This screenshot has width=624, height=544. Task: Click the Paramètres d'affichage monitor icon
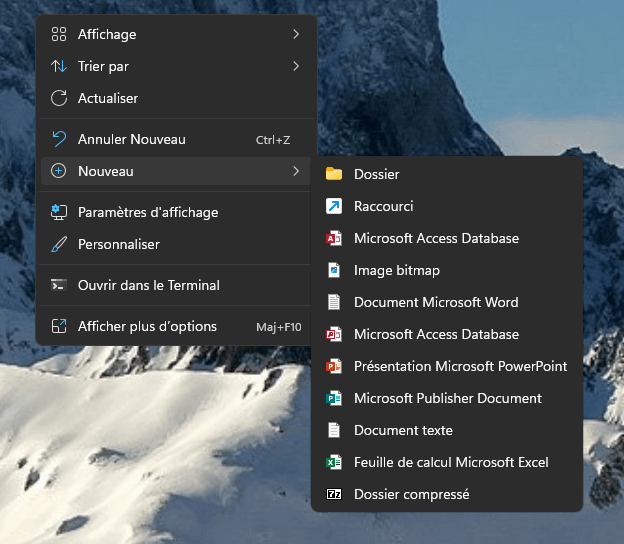pyautogui.click(x=59, y=212)
